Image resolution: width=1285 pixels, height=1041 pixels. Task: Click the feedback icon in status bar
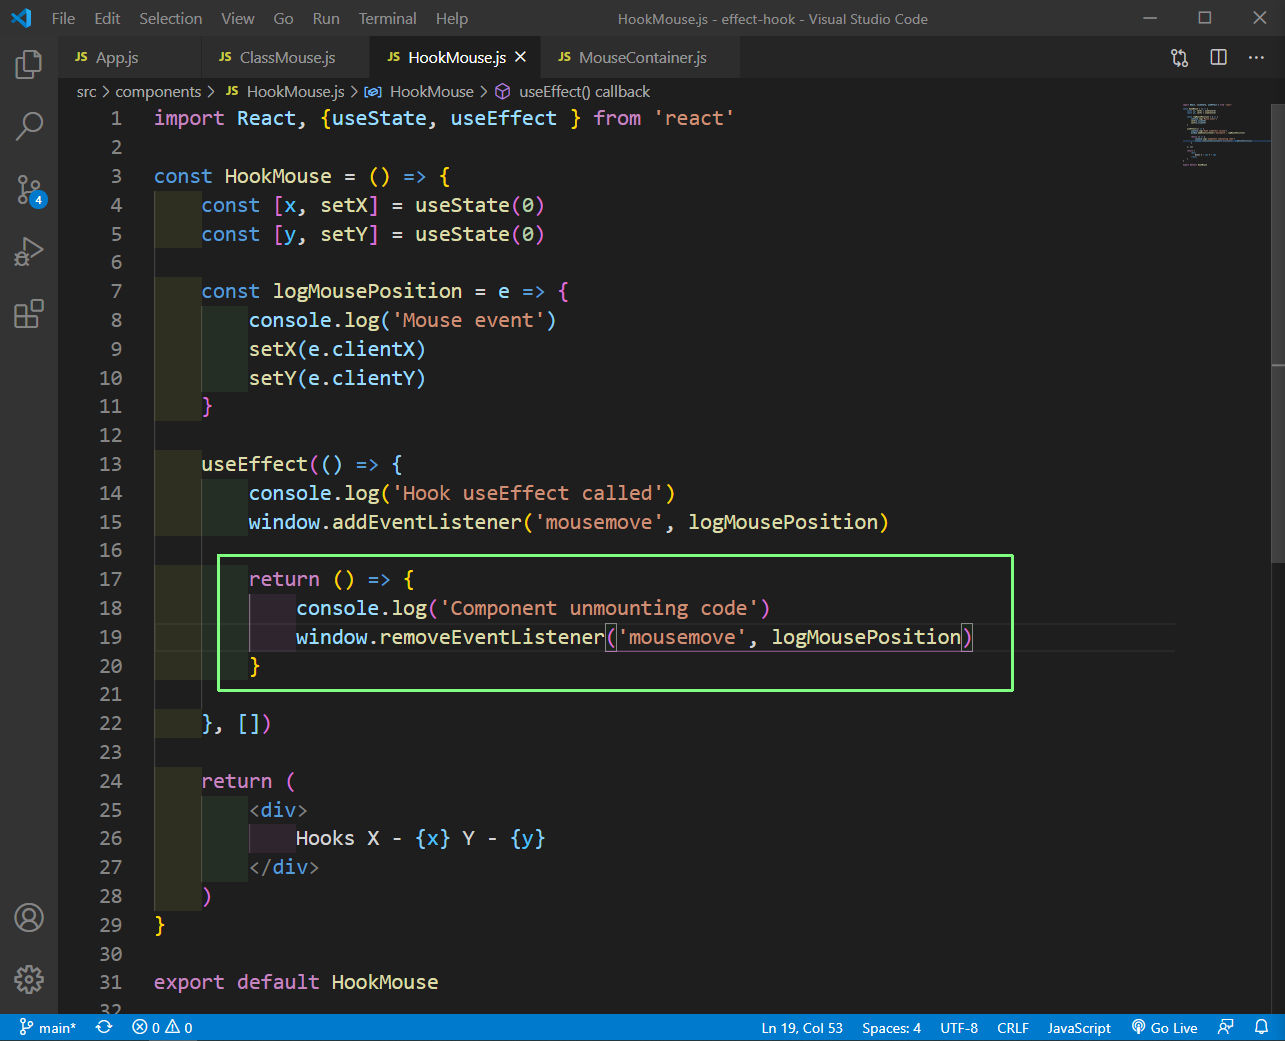click(x=1225, y=1027)
